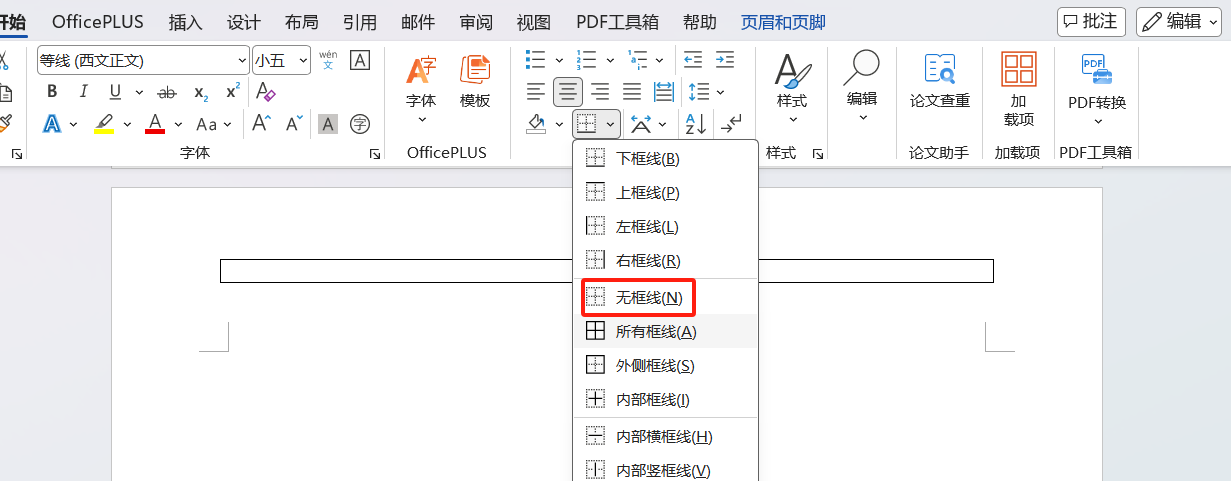Expand shading paint bucket dropdown arrow

[x=559, y=125]
